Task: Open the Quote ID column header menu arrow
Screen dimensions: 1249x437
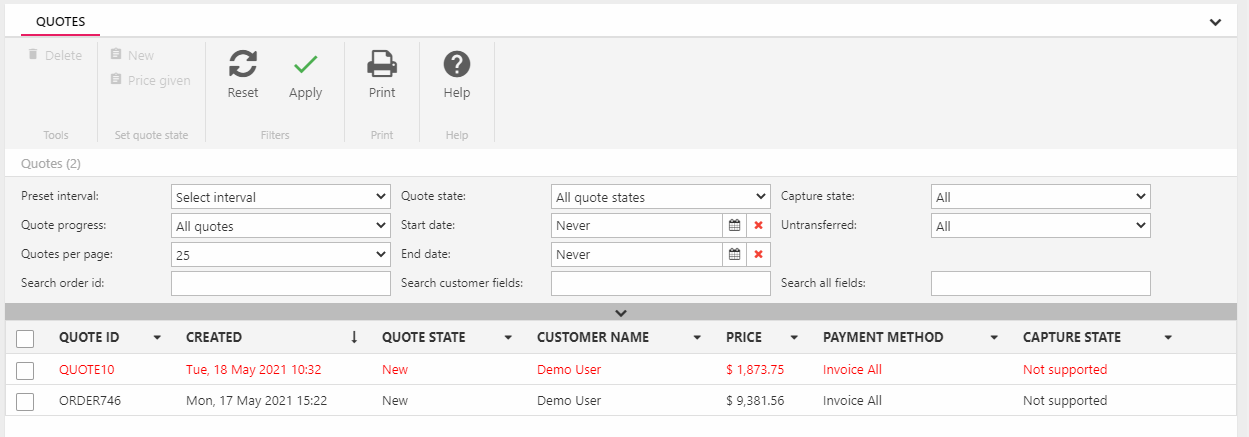Action: tap(157, 338)
